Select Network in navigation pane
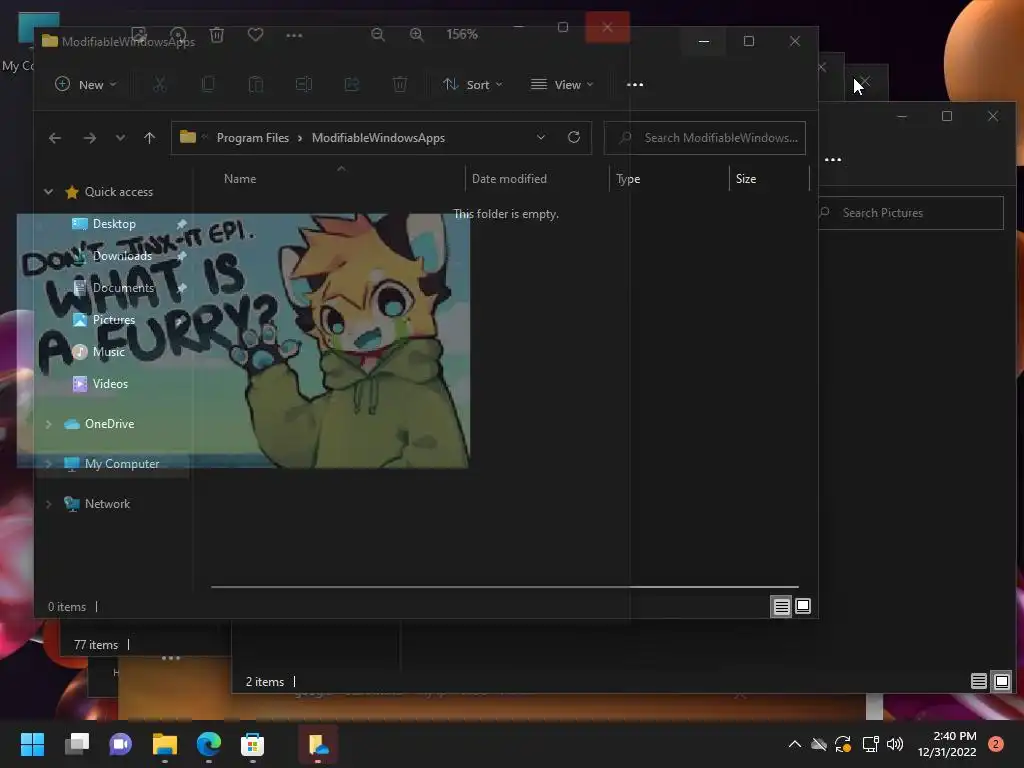 (107, 504)
